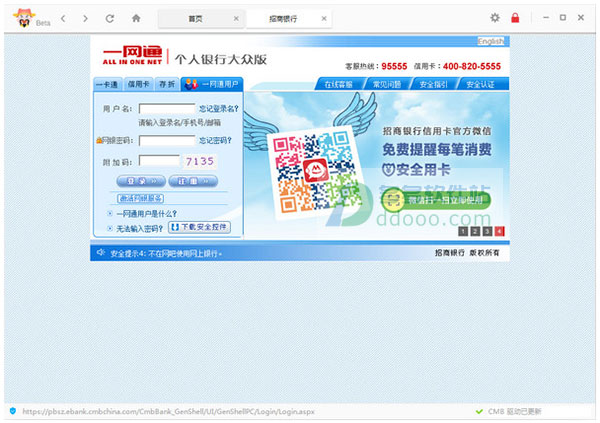
Task: Close the 招商银行 tab
Action: pos(324,18)
